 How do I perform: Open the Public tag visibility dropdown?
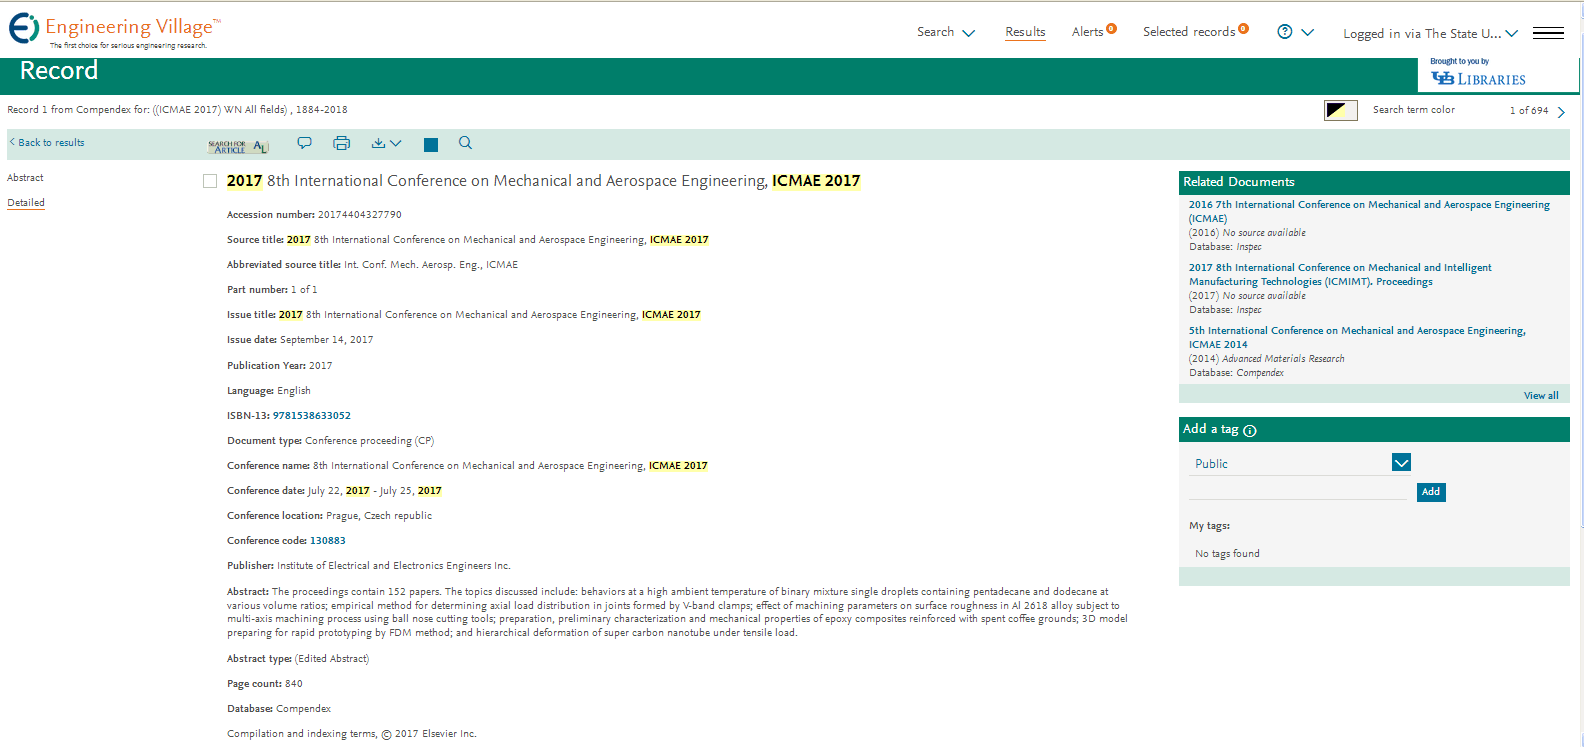pos(1401,462)
